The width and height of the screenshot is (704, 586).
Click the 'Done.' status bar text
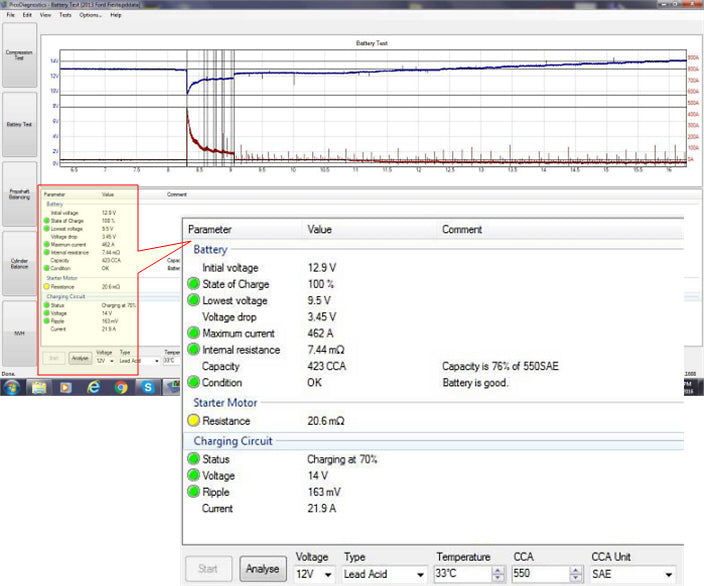pyautogui.click(x=9, y=374)
